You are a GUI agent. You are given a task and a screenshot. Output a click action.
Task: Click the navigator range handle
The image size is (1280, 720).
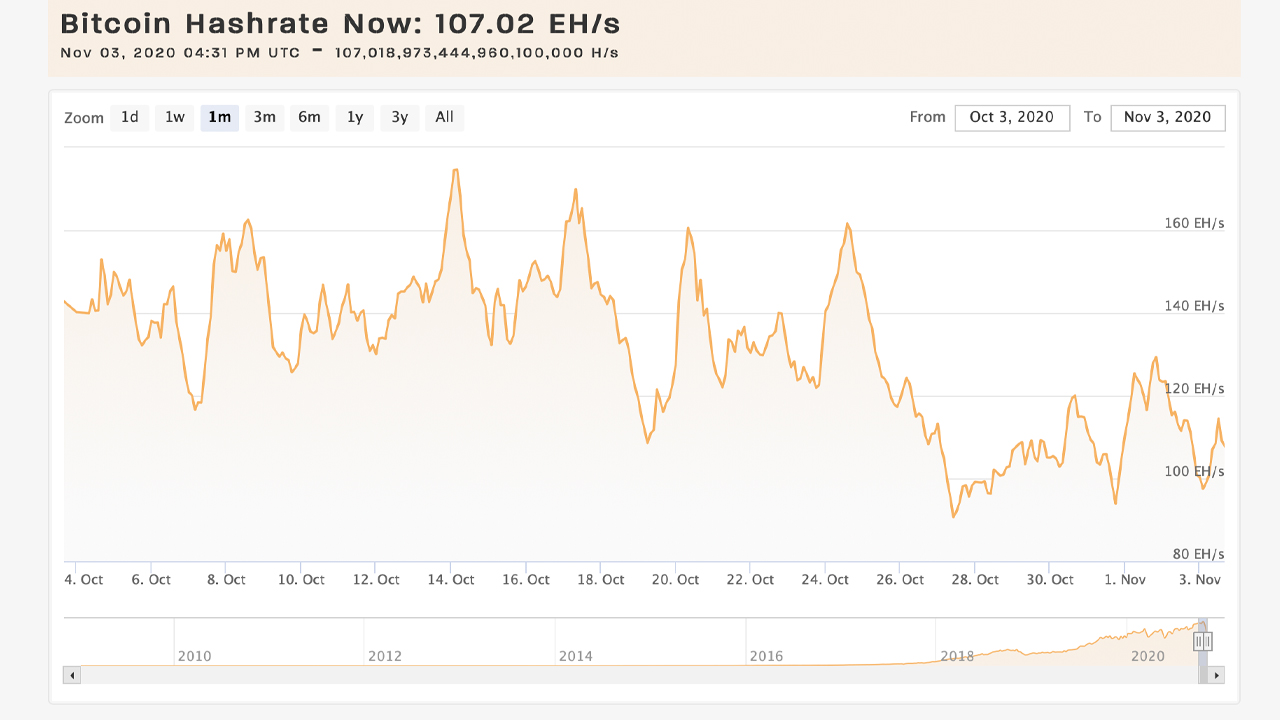click(x=1203, y=642)
